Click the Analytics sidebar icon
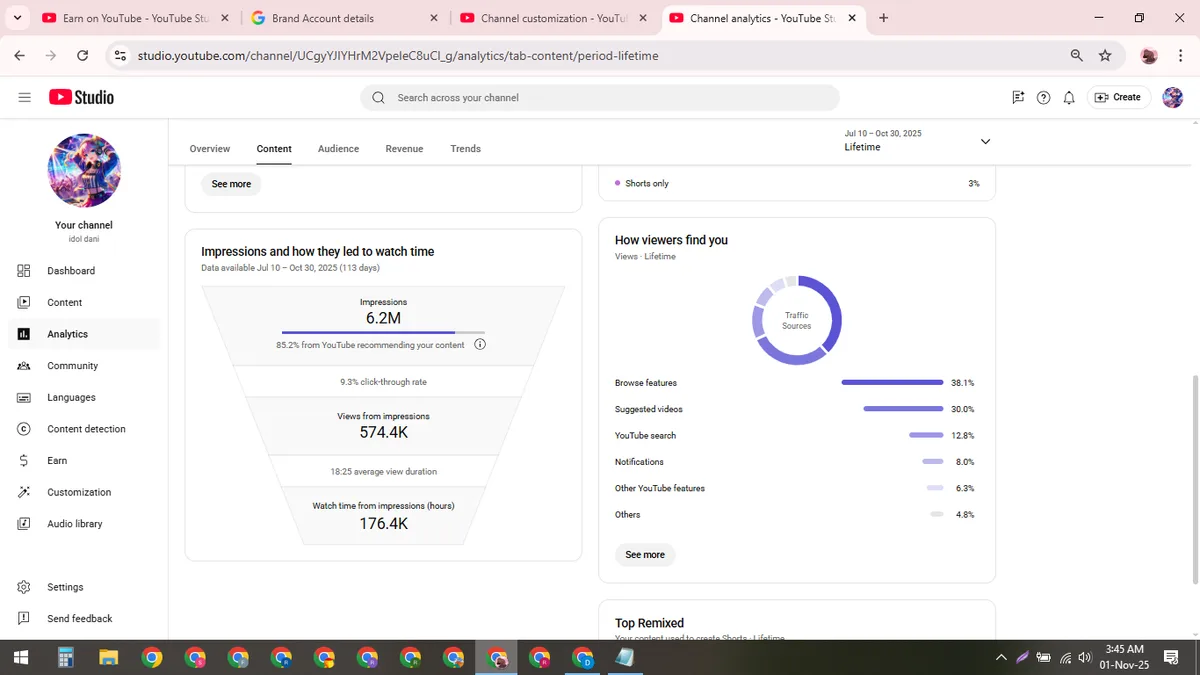This screenshot has height=675, width=1200. (x=24, y=334)
